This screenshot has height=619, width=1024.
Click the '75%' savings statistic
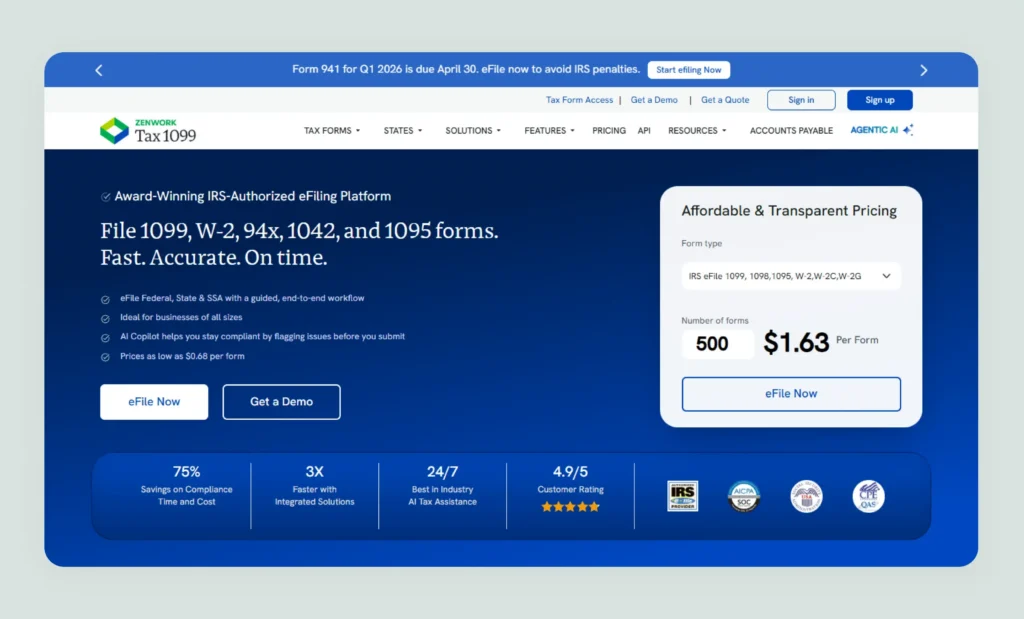coord(187,471)
